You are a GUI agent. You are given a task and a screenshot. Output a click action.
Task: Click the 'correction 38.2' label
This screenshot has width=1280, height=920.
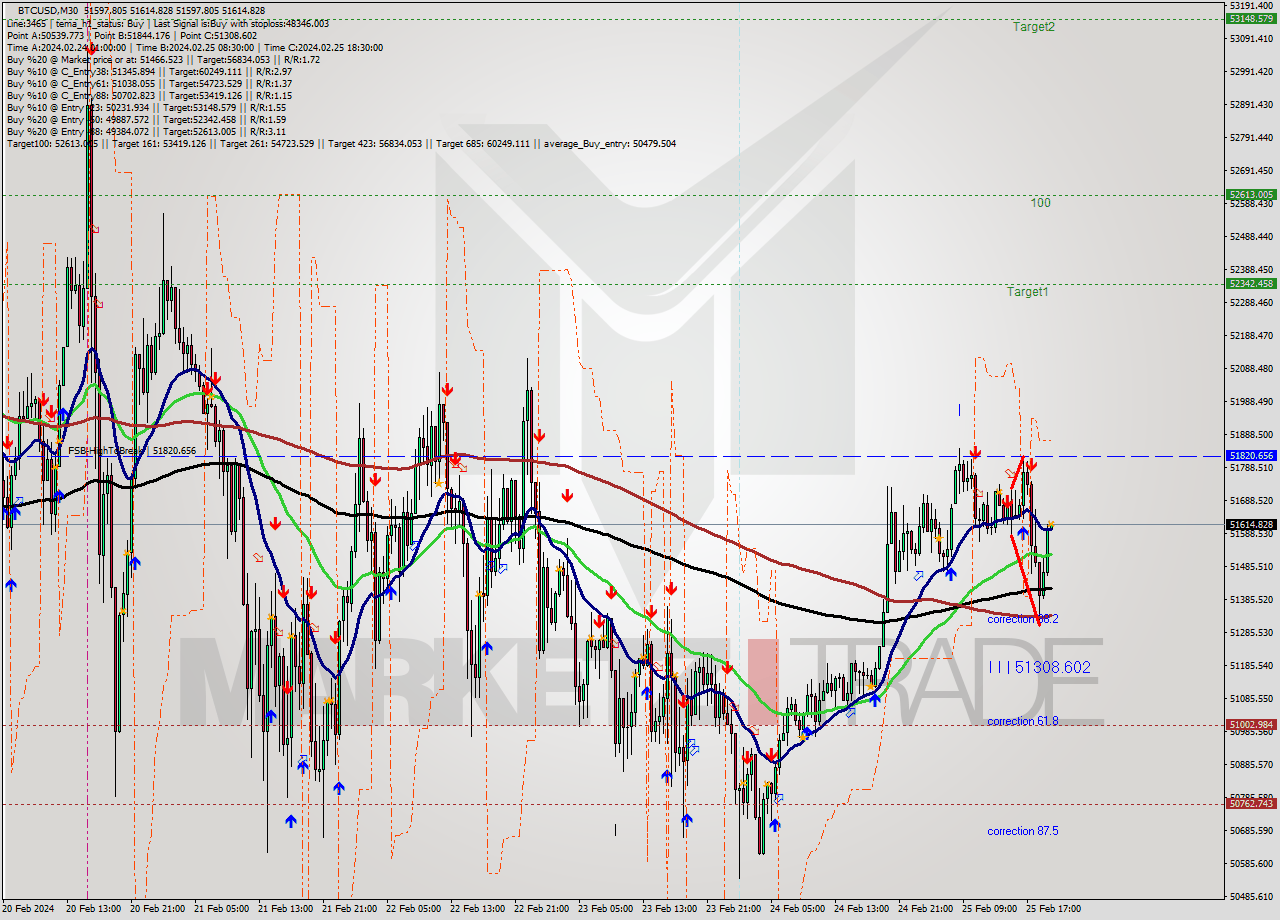click(1022, 619)
